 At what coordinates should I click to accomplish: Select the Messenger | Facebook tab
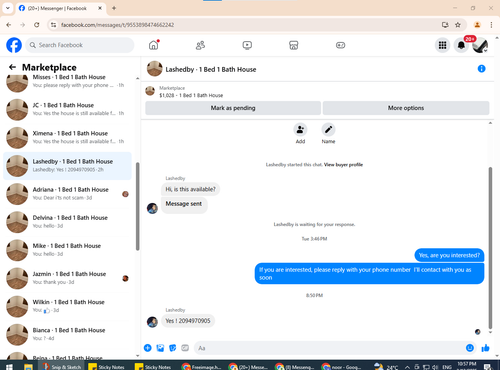(x=60, y=8)
